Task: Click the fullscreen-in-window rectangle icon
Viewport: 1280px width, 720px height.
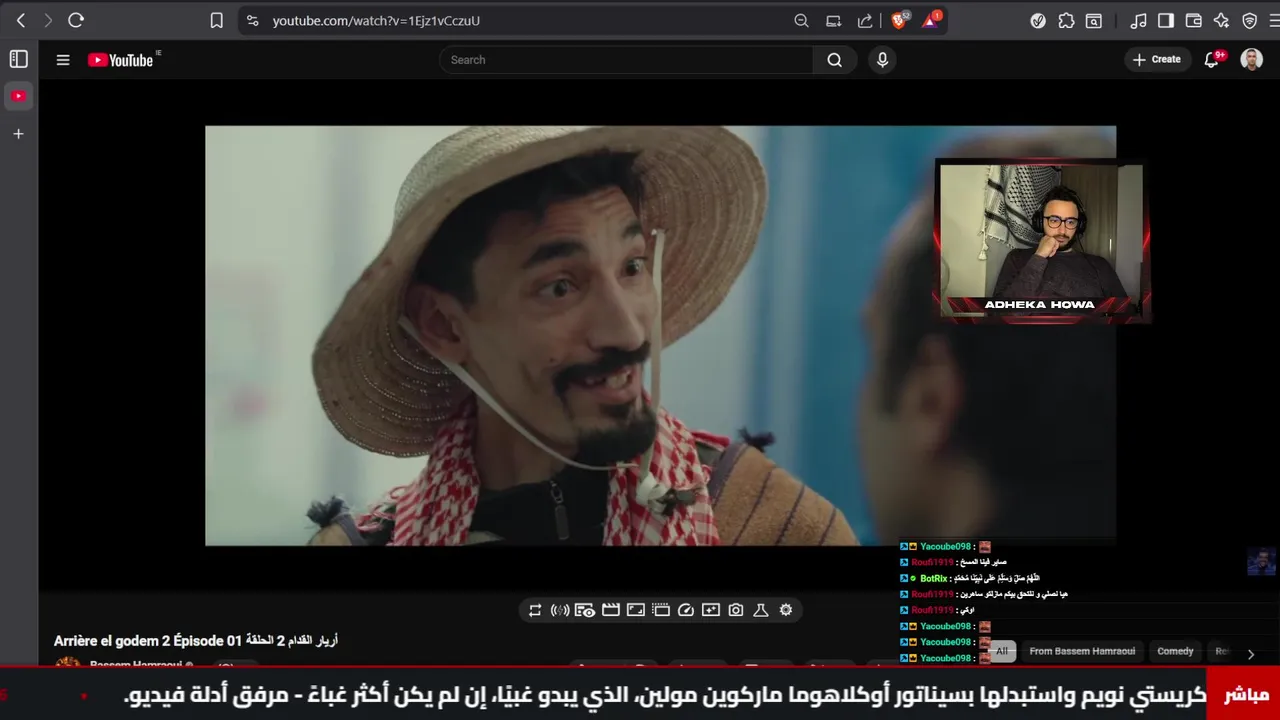Action: click(x=636, y=610)
